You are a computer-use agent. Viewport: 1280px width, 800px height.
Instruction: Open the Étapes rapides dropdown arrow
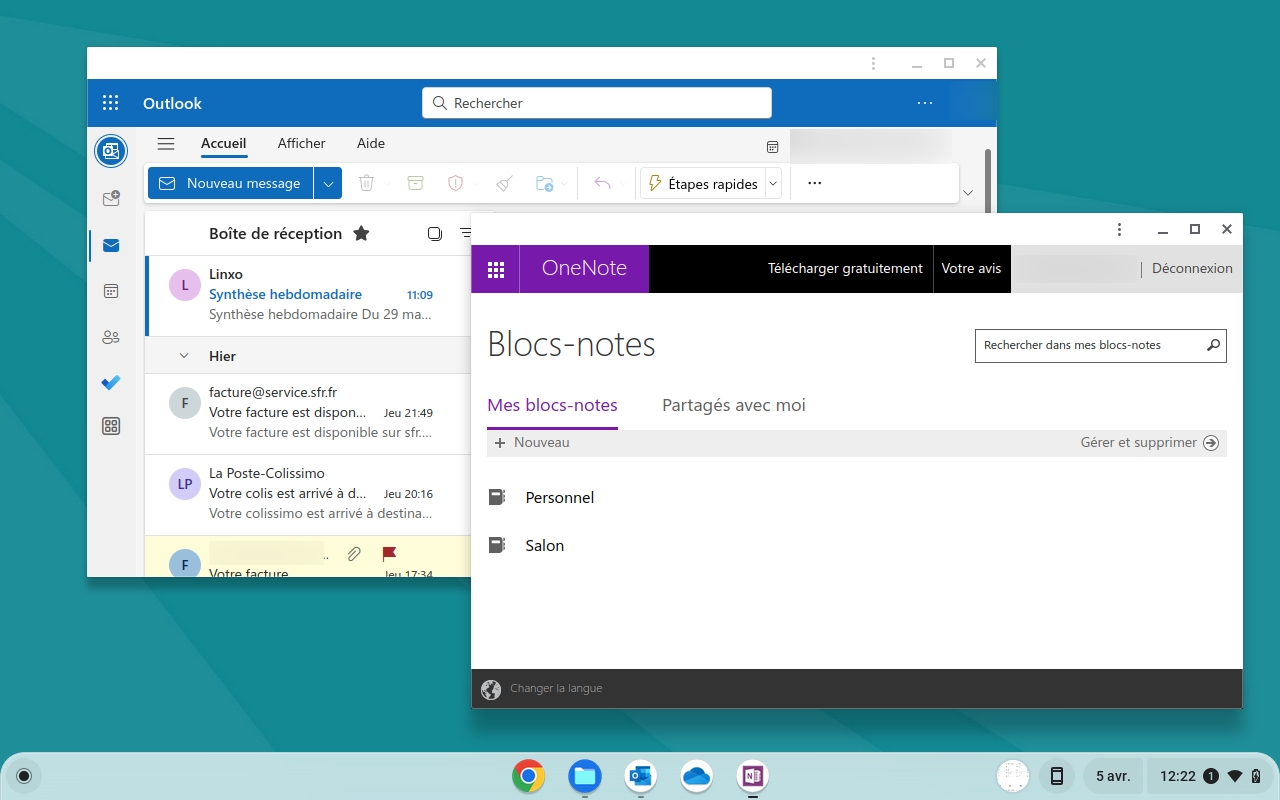[x=773, y=183]
